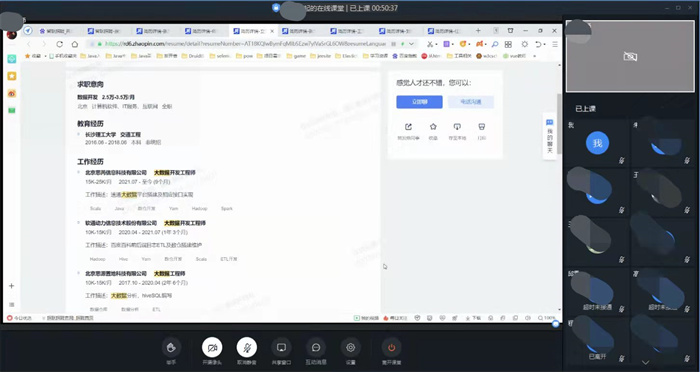Image resolution: width=700 pixels, height=372 pixels.
Task: Open the 我的聊天 side chat tab
Action: point(550,136)
